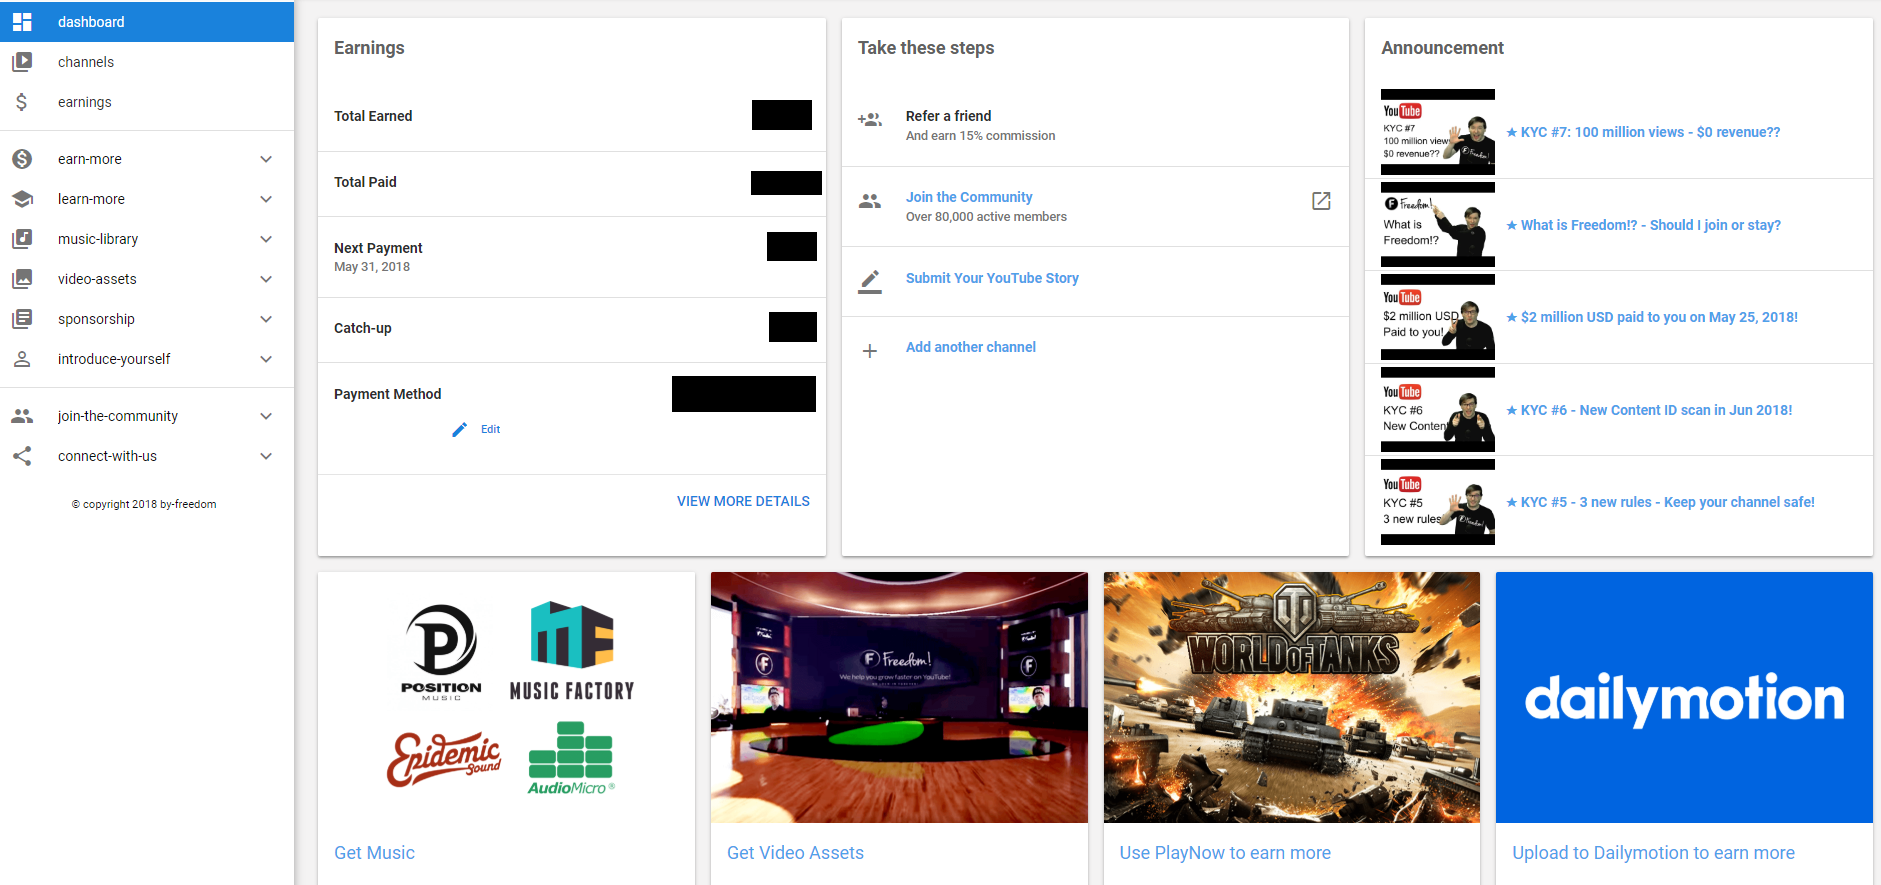Expand the join-the-community arrow
1881x885 pixels.
pyautogui.click(x=266, y=416)
